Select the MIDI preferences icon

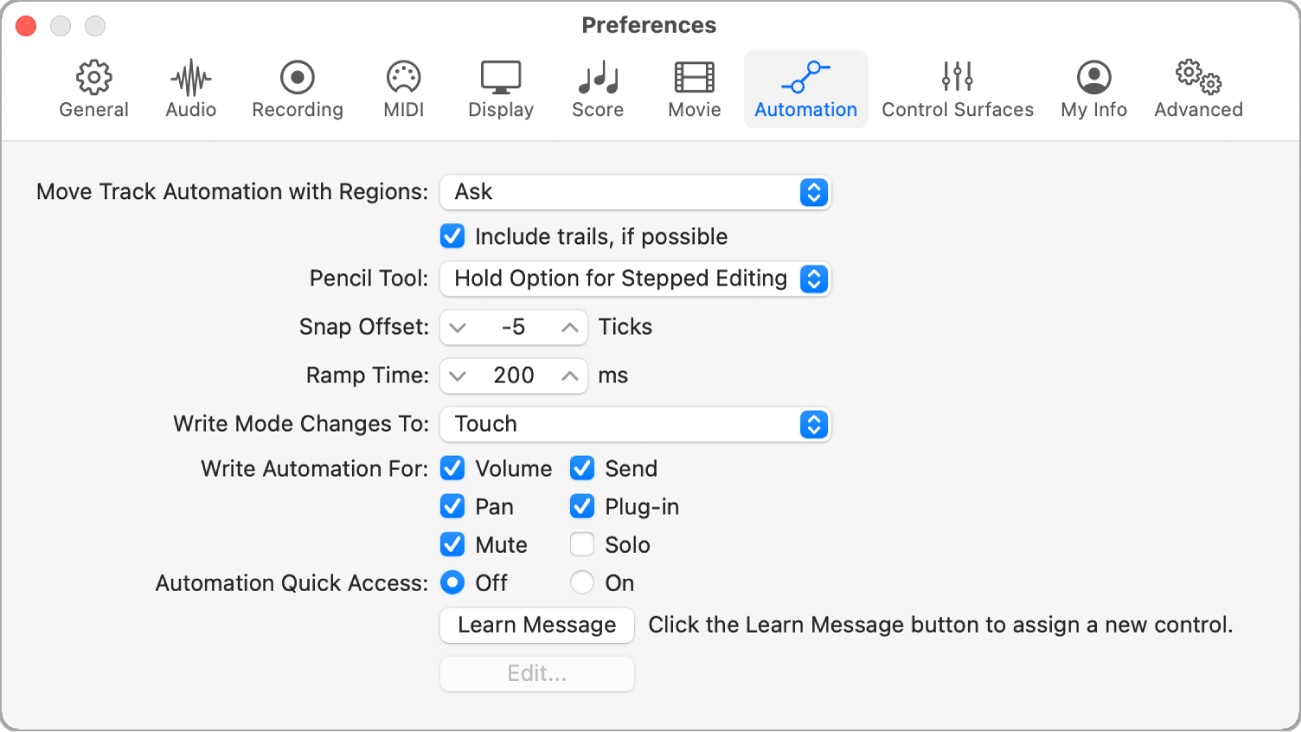pos(403,88)
